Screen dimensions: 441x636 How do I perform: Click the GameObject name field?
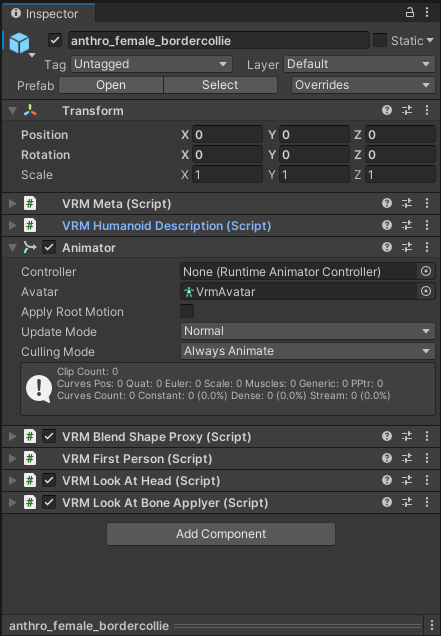[219, 41]
